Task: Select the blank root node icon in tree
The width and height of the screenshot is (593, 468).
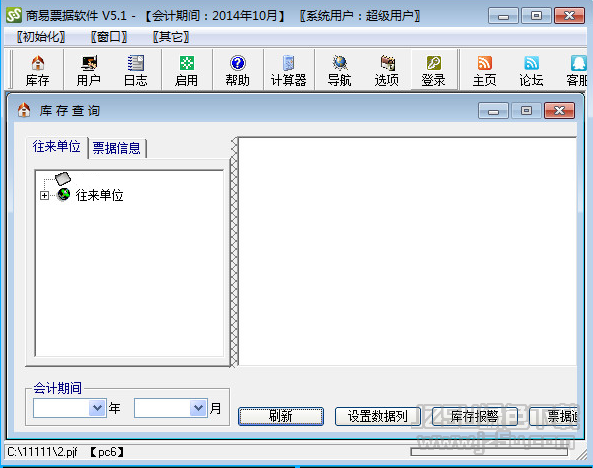Action: pyautogui.click(x=63, y=178)
